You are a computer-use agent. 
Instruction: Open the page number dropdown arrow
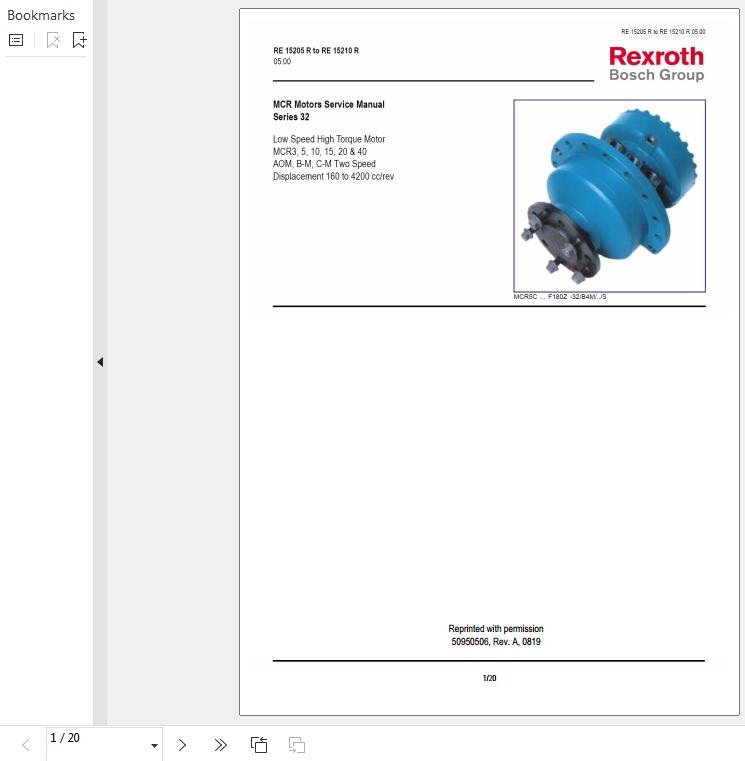click(x=154, y=745)
